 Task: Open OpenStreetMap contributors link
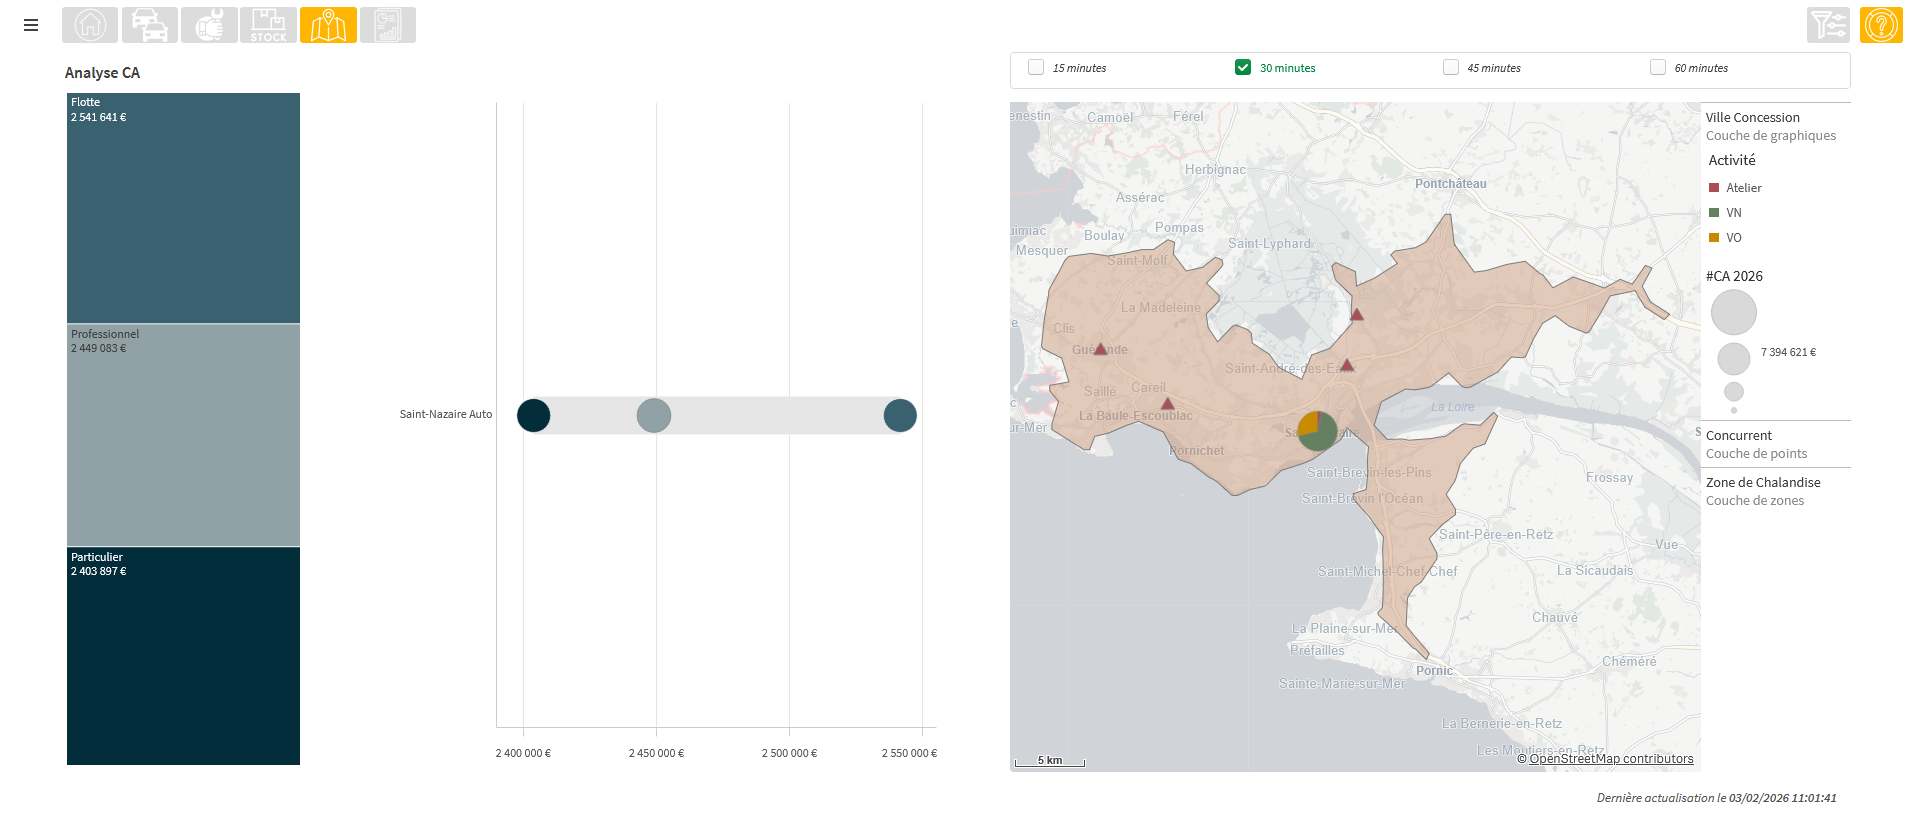point(1611,759)
